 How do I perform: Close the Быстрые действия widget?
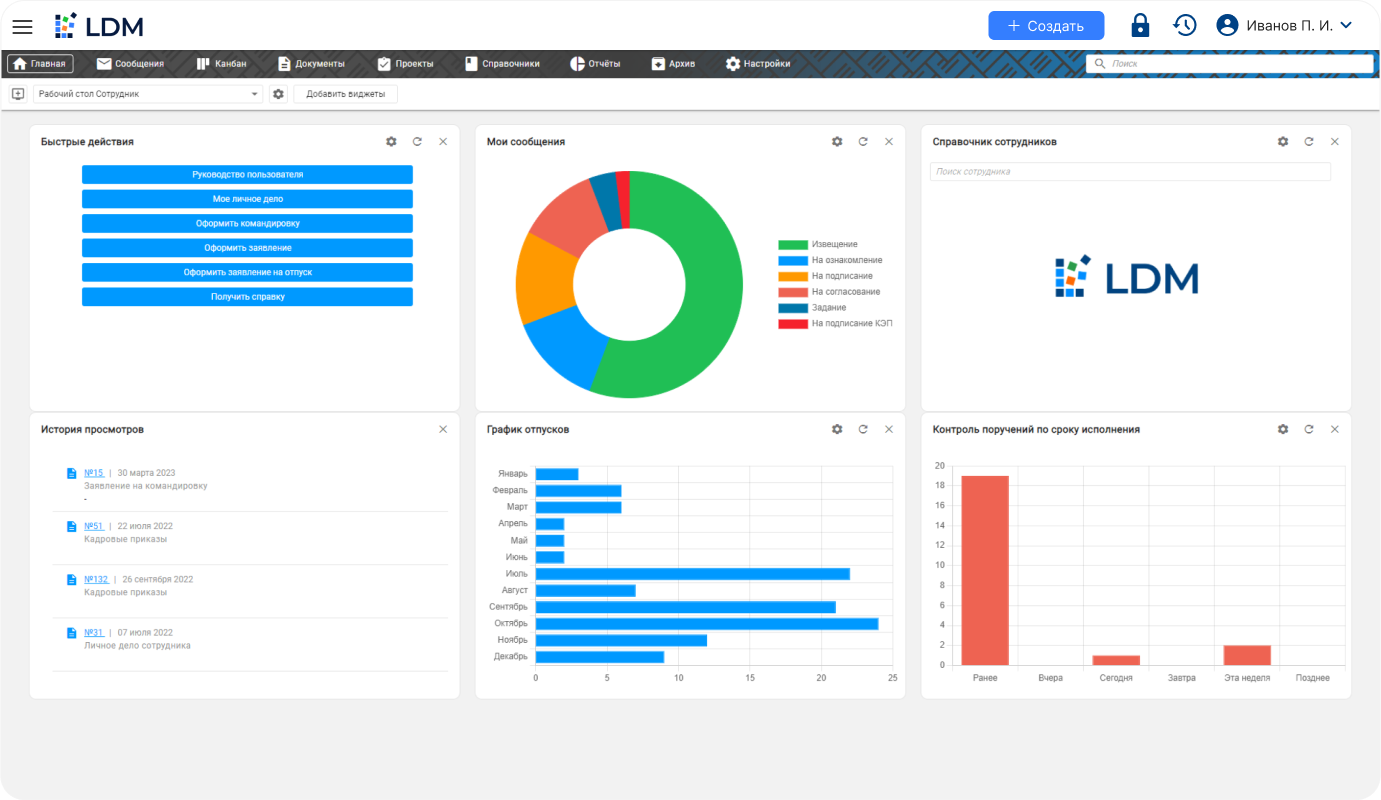[443, 142]
